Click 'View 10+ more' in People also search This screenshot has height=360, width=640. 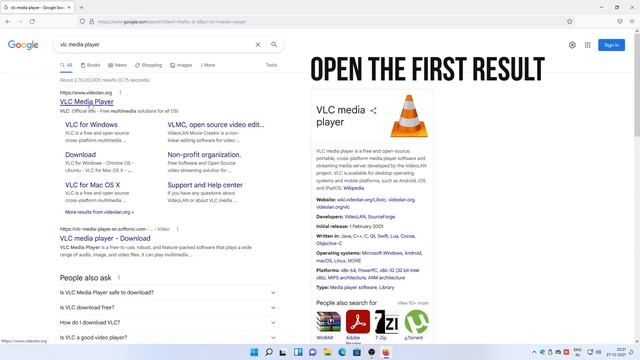[x=413, y=303]
